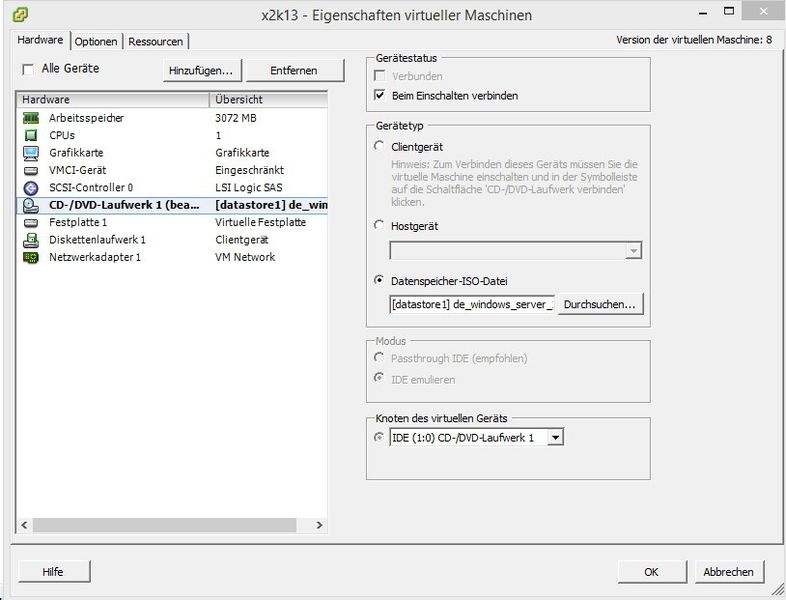Select the CD-/DVD-Laufwerk 1 row
Image resolution: width=786 pixels, height=600 pixels.
(172, 206)
